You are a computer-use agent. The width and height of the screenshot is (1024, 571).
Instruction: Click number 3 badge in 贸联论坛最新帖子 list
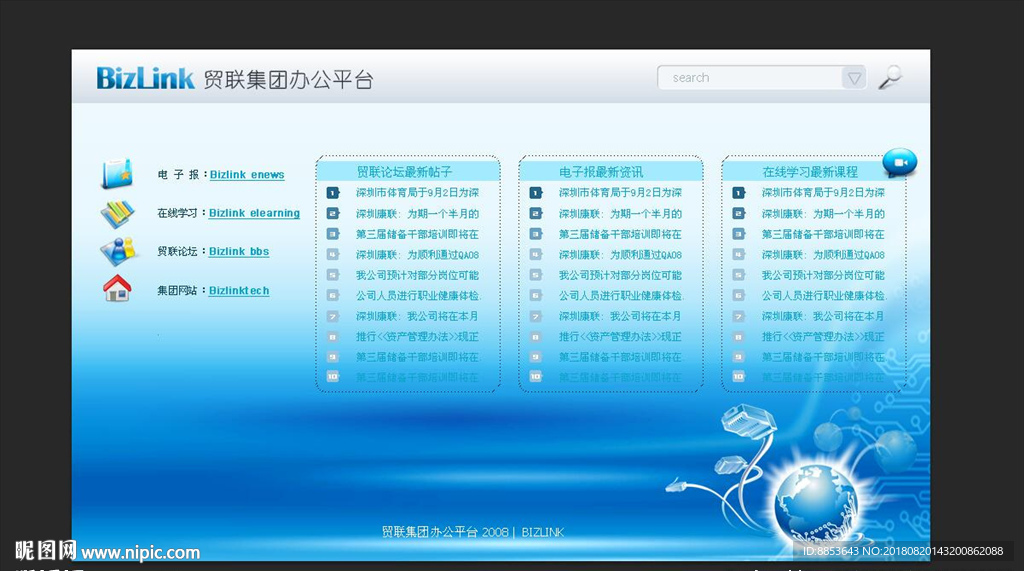pyautogui.click(x=332, y=234)
